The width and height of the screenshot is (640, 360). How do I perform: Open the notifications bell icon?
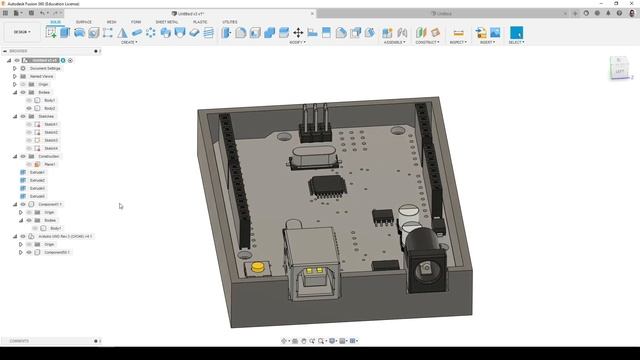click(608, 13)
